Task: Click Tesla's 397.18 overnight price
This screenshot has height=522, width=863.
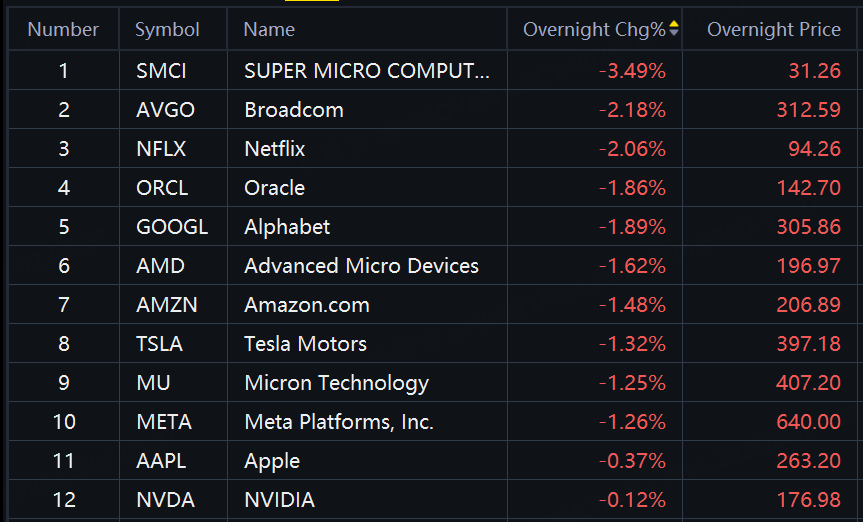Action: point(808,344)
